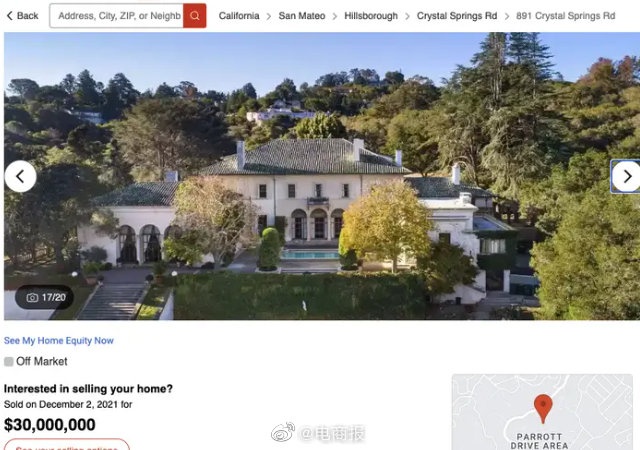Click the chevron after San Mateo breadcrumb
The width and height of the screenshot is (640, 450).
(335, 16)
